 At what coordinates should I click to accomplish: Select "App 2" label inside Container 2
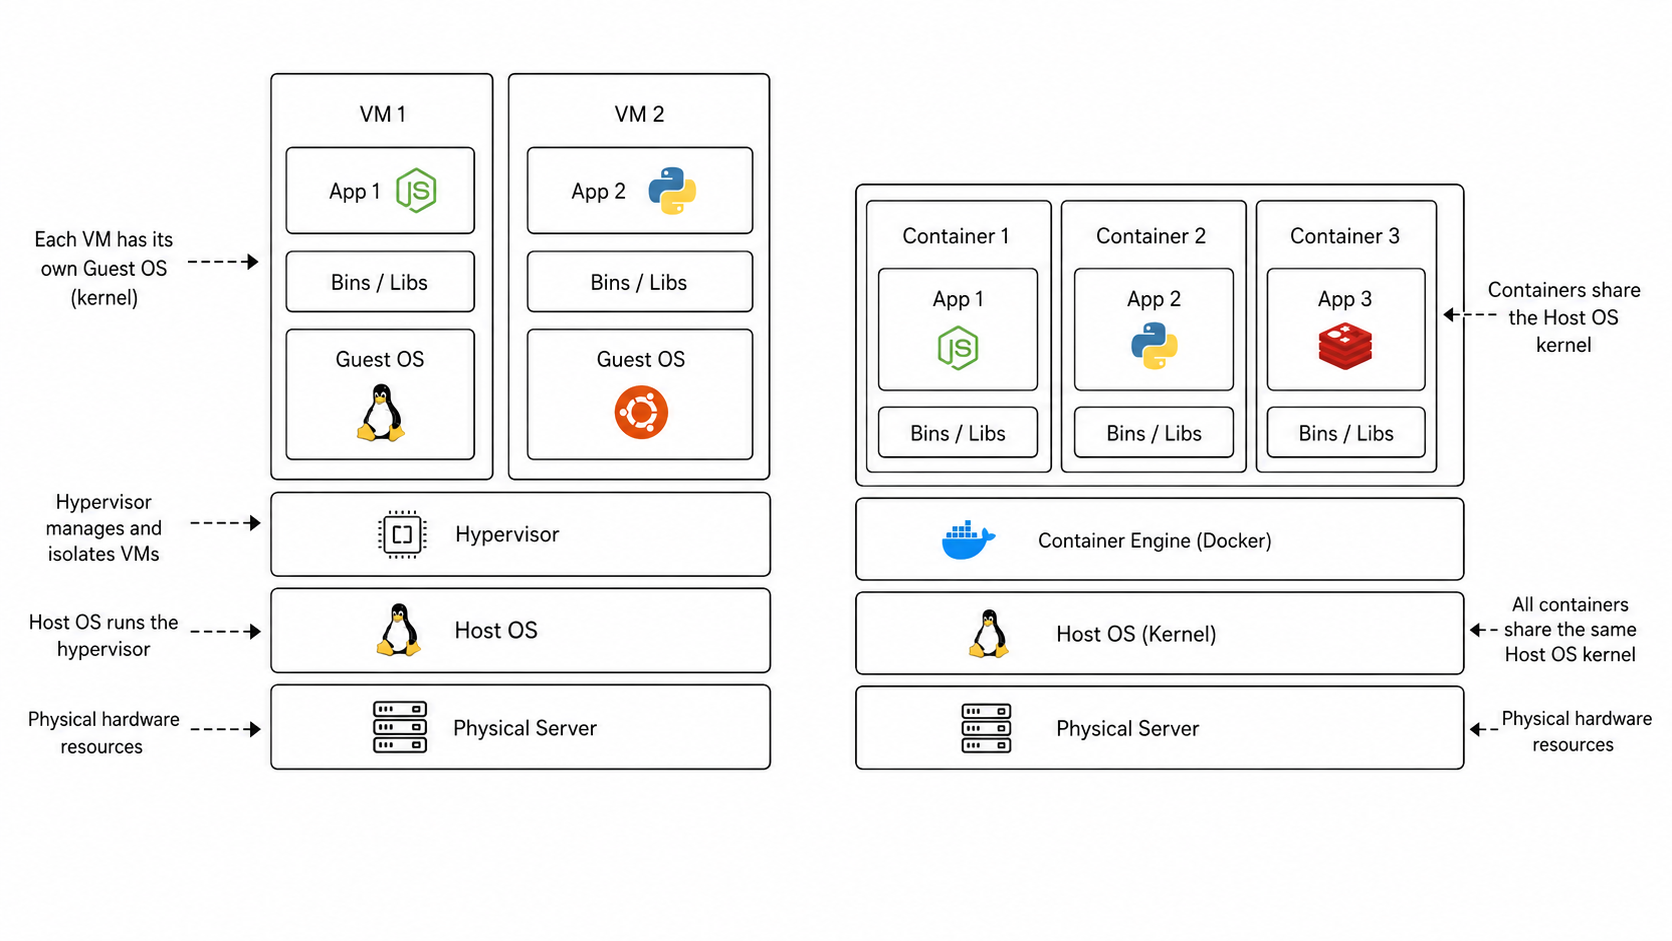tap(1154, 299)
